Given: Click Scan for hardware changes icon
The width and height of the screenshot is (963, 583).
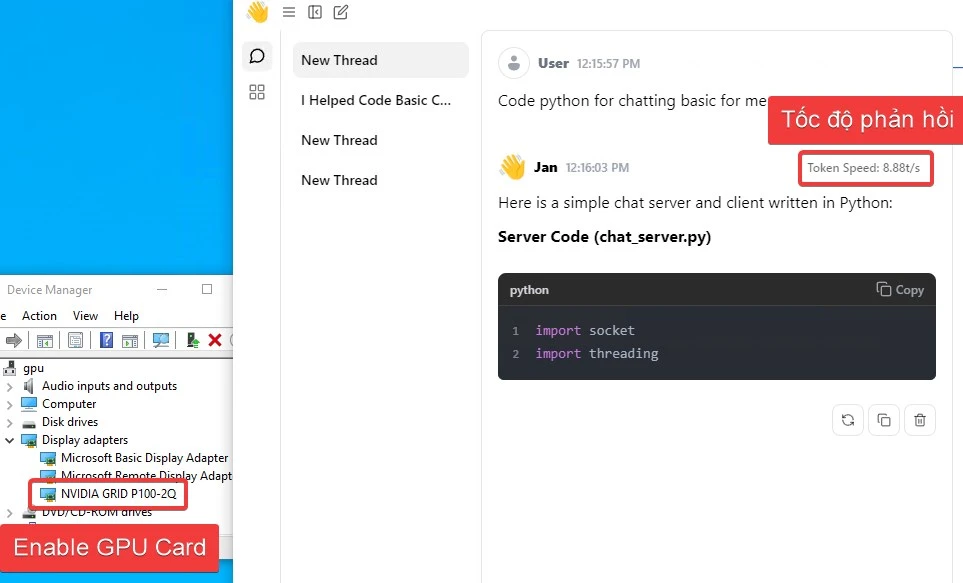Looking at the screenshot, I should click(160, 341).
